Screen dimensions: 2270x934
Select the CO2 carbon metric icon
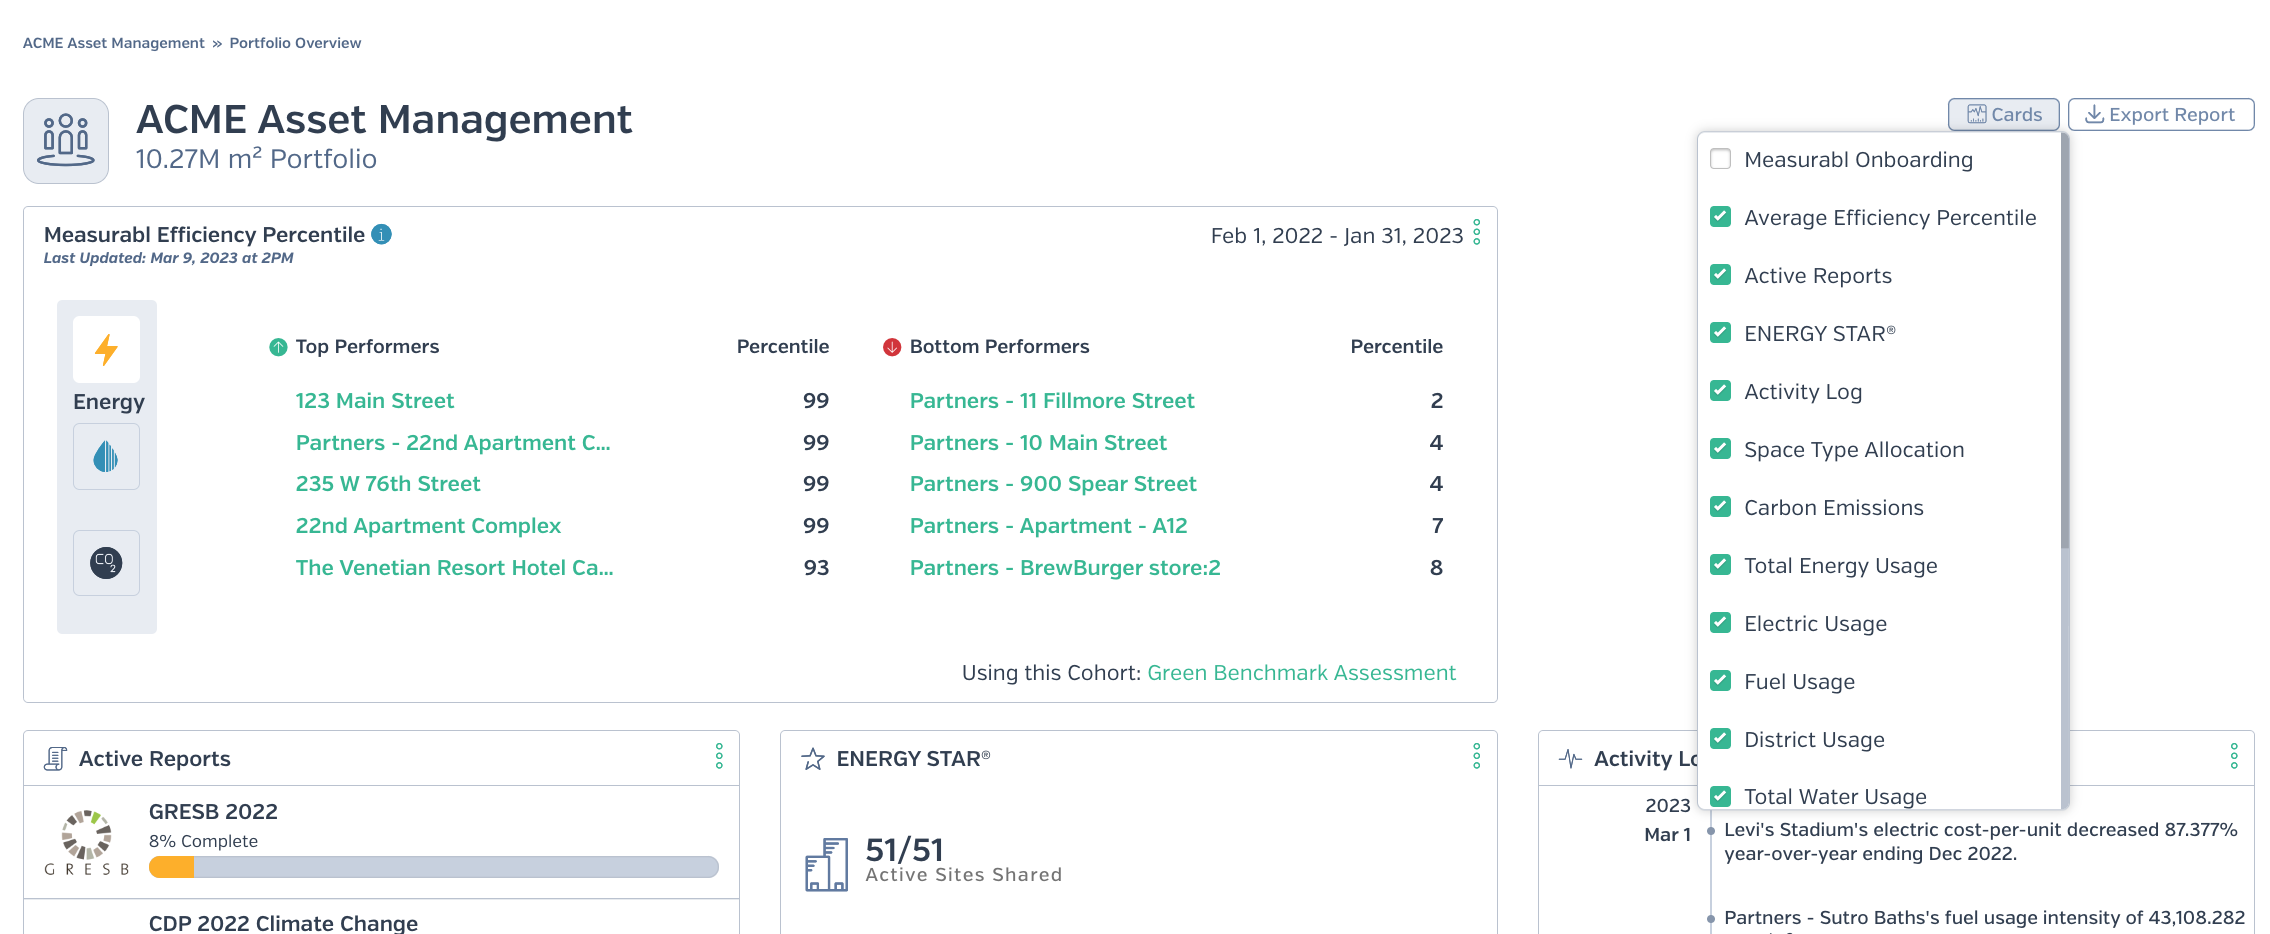(106, 563)
